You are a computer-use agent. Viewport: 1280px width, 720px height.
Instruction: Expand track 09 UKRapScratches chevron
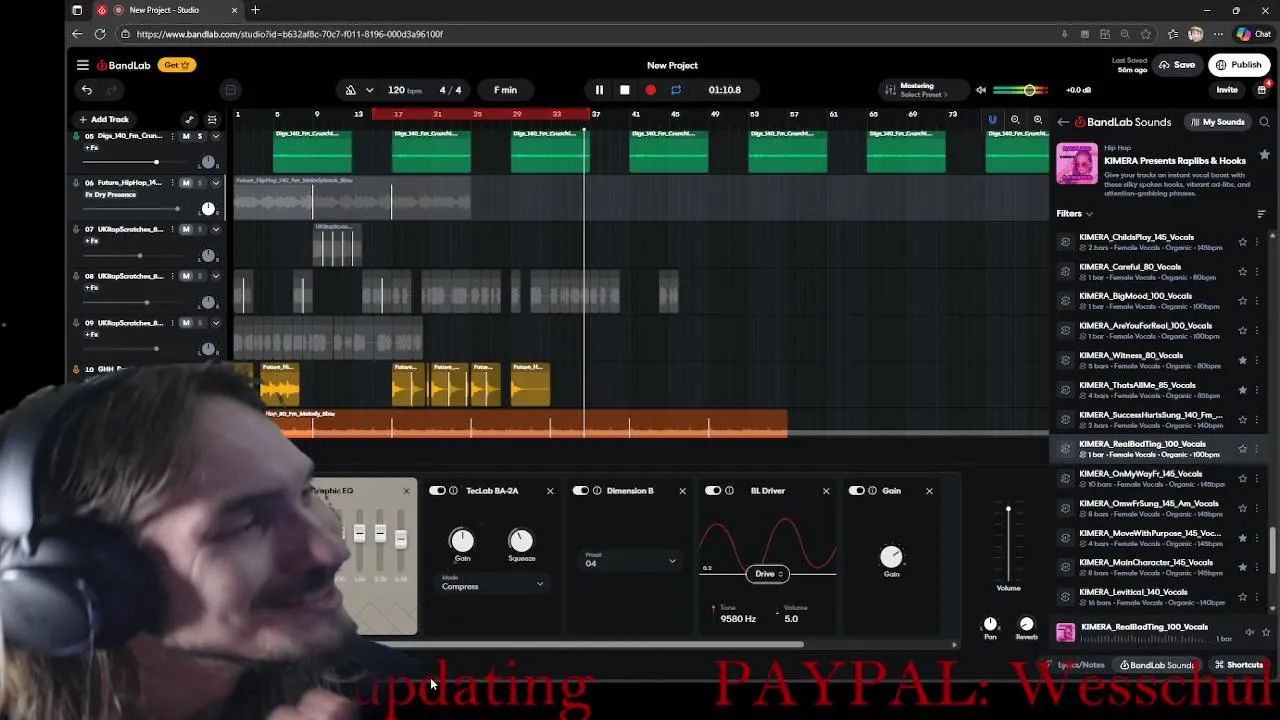[x=215, y=323]
